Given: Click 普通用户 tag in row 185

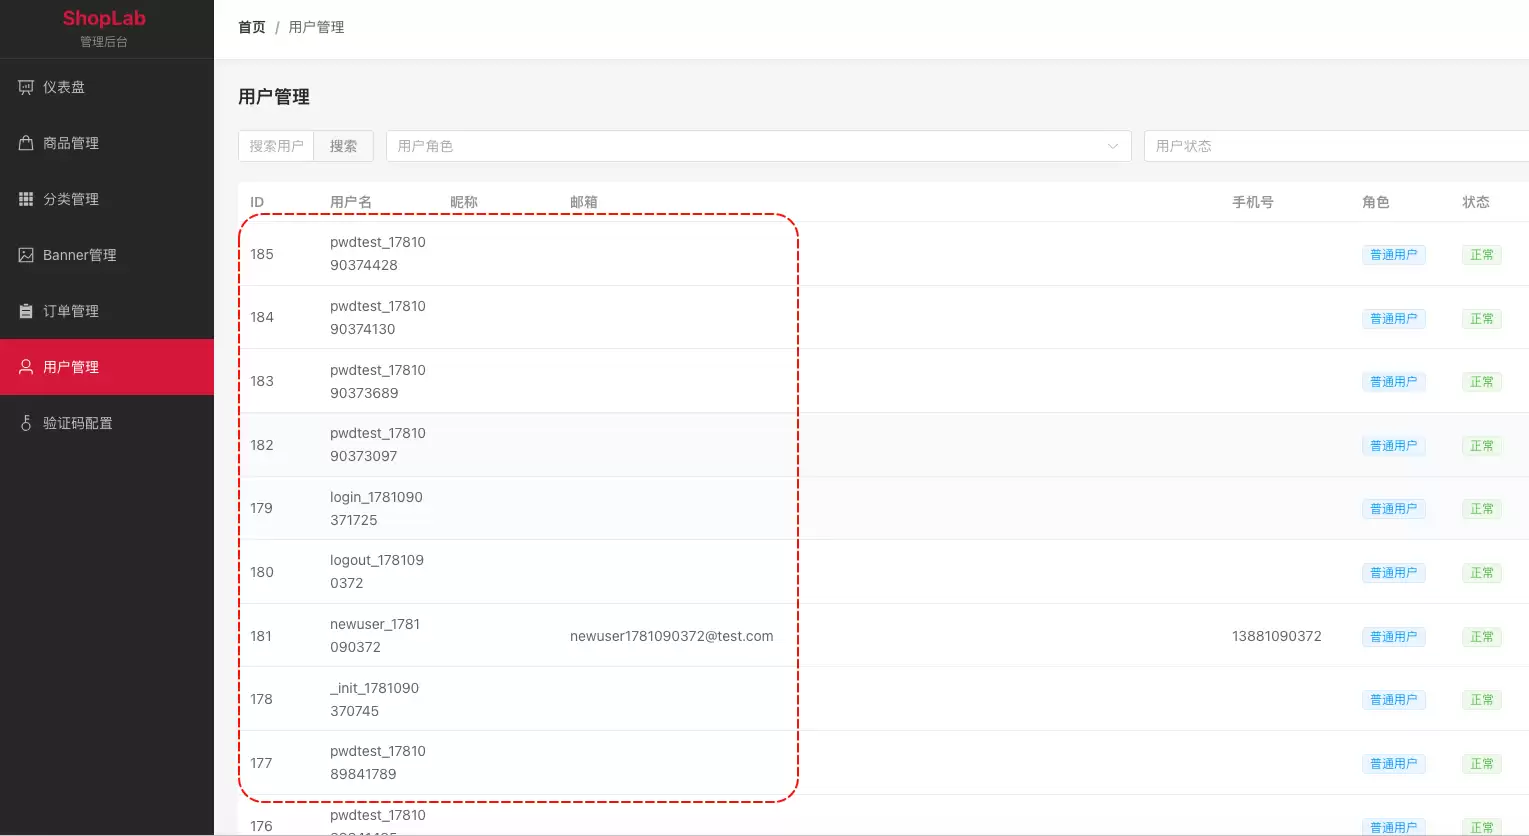Looking at the screenshot, I should [1394, 255].
